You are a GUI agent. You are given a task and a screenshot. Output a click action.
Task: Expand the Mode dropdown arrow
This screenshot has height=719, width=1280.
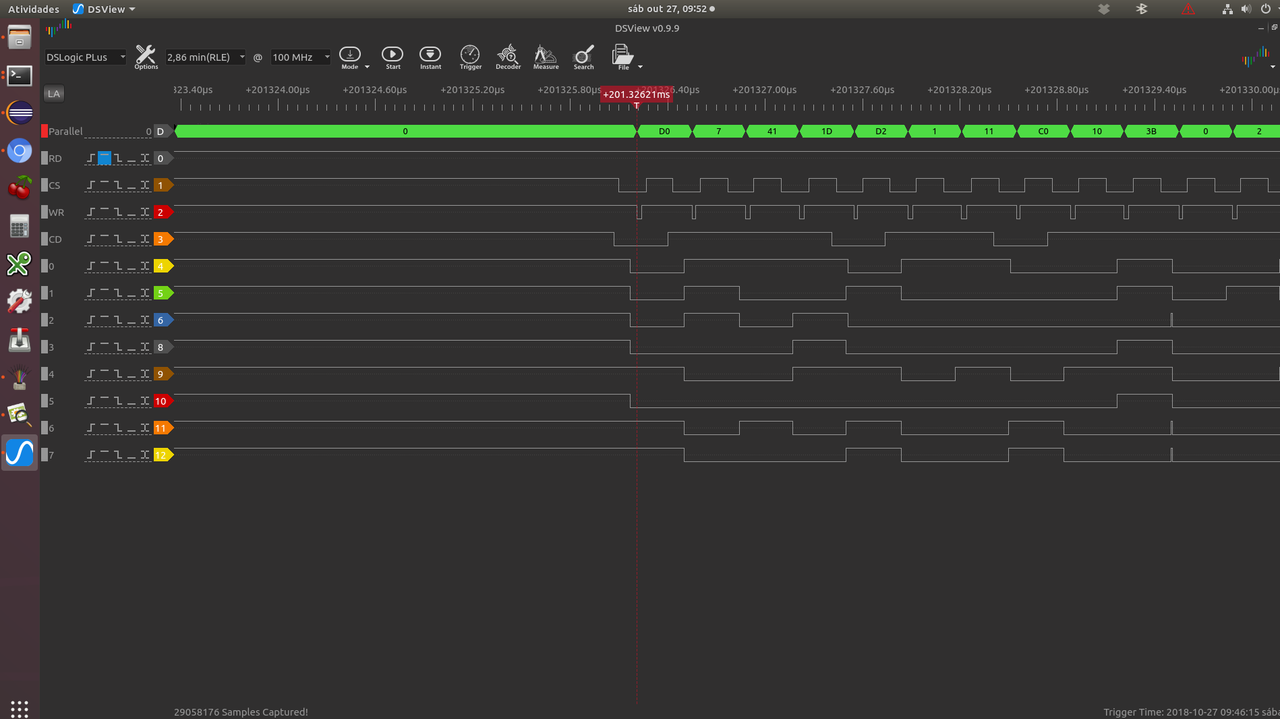(367, 67)
